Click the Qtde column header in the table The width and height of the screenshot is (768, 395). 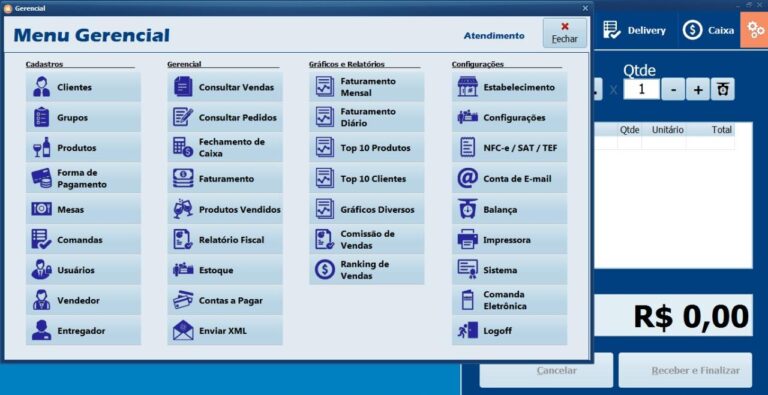coord(630,130)
